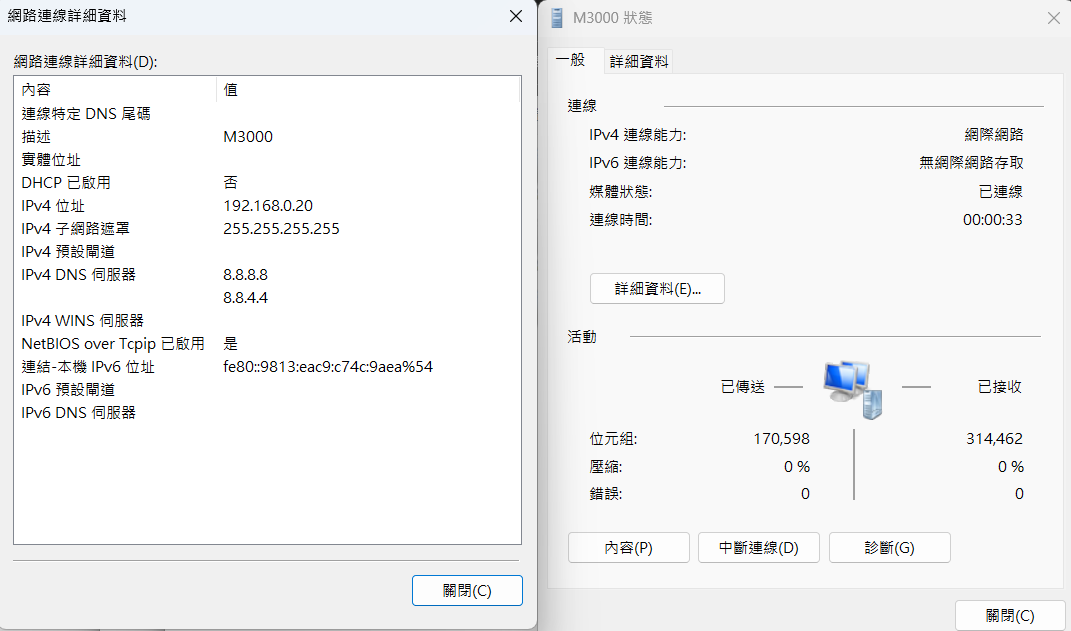The image size is (1071, 631).
Task: Run 診斷(G) diagnostics
Action: [889, 548]
